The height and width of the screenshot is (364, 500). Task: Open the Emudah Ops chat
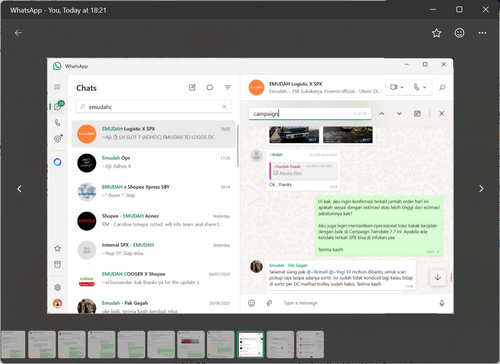pyautogui.click(x=154, y=163)
